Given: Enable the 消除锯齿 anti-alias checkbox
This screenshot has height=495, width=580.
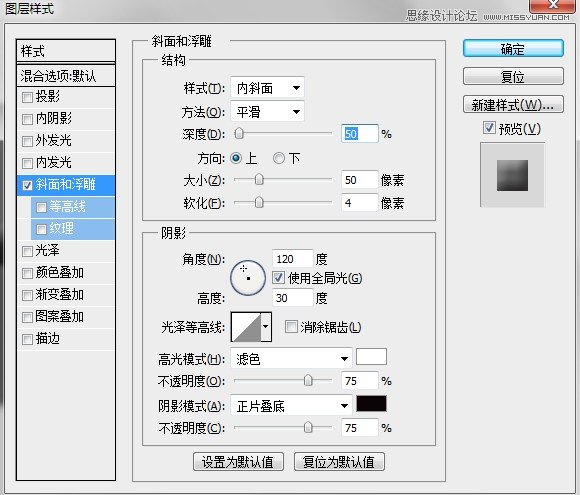Looking at the screenshot, I should (291, 327).
